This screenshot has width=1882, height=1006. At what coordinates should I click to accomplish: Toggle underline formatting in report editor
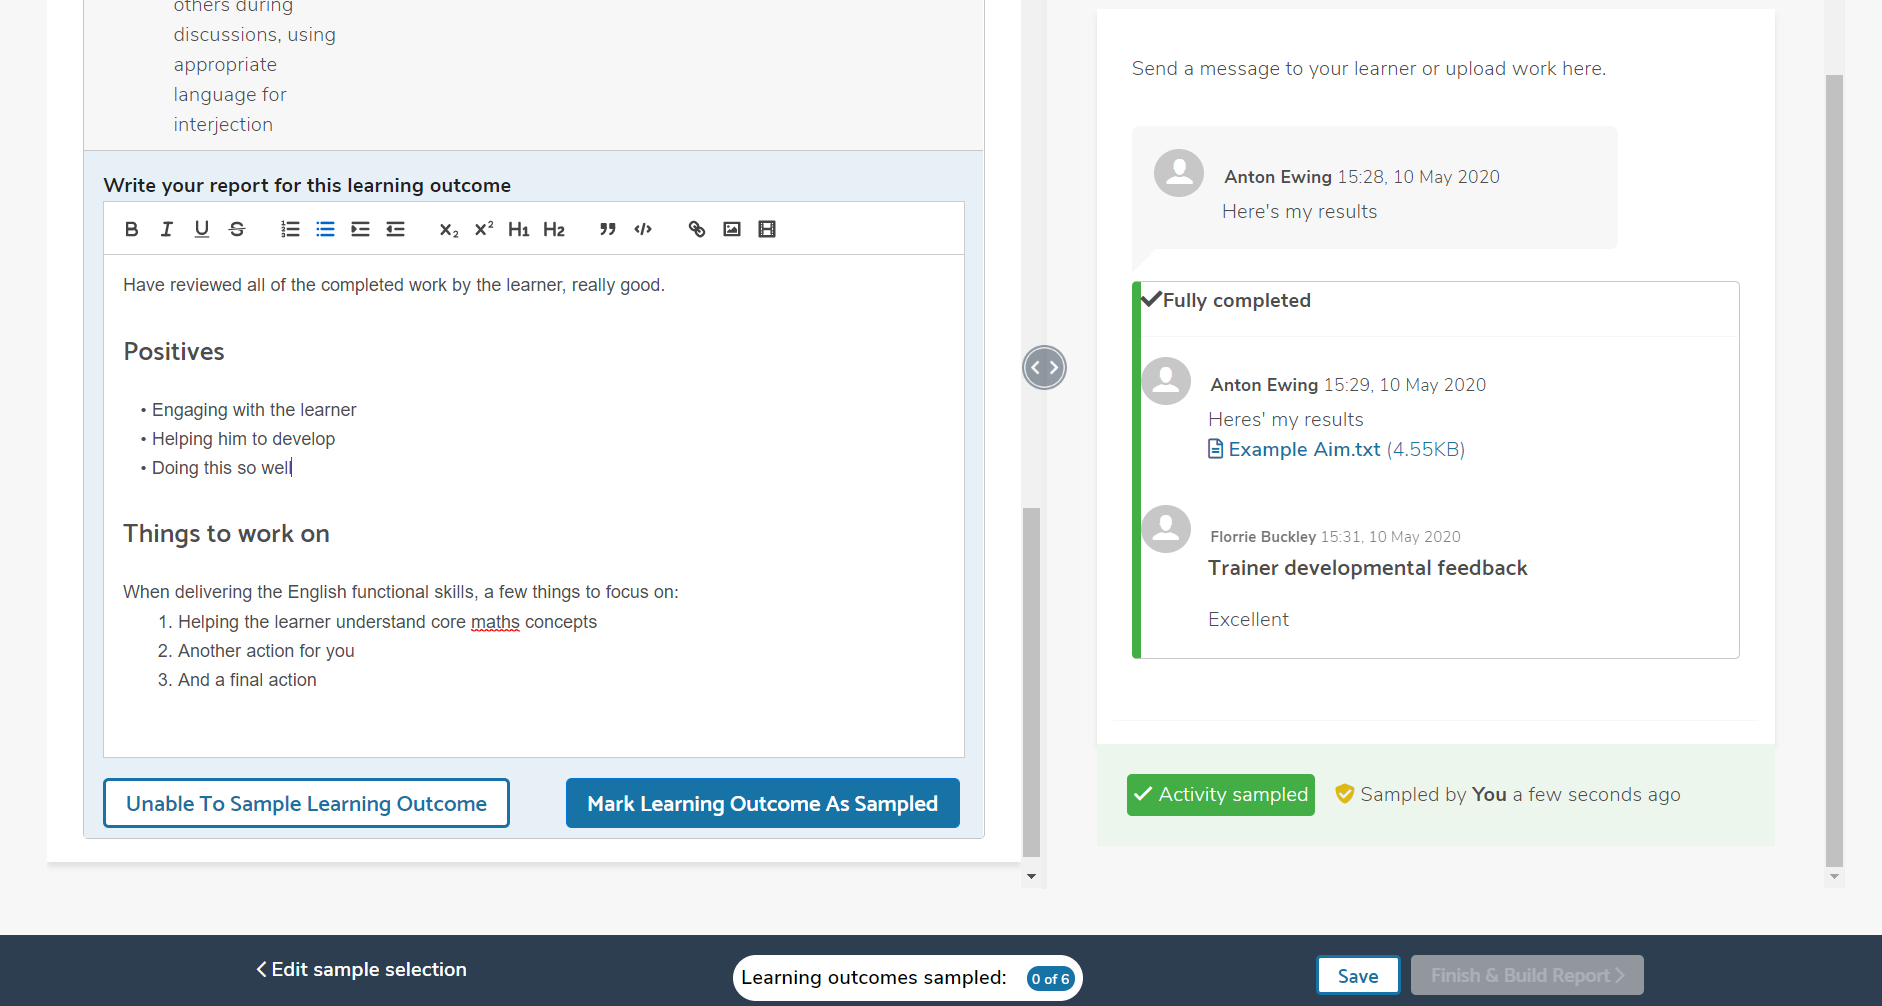(202, 229)
